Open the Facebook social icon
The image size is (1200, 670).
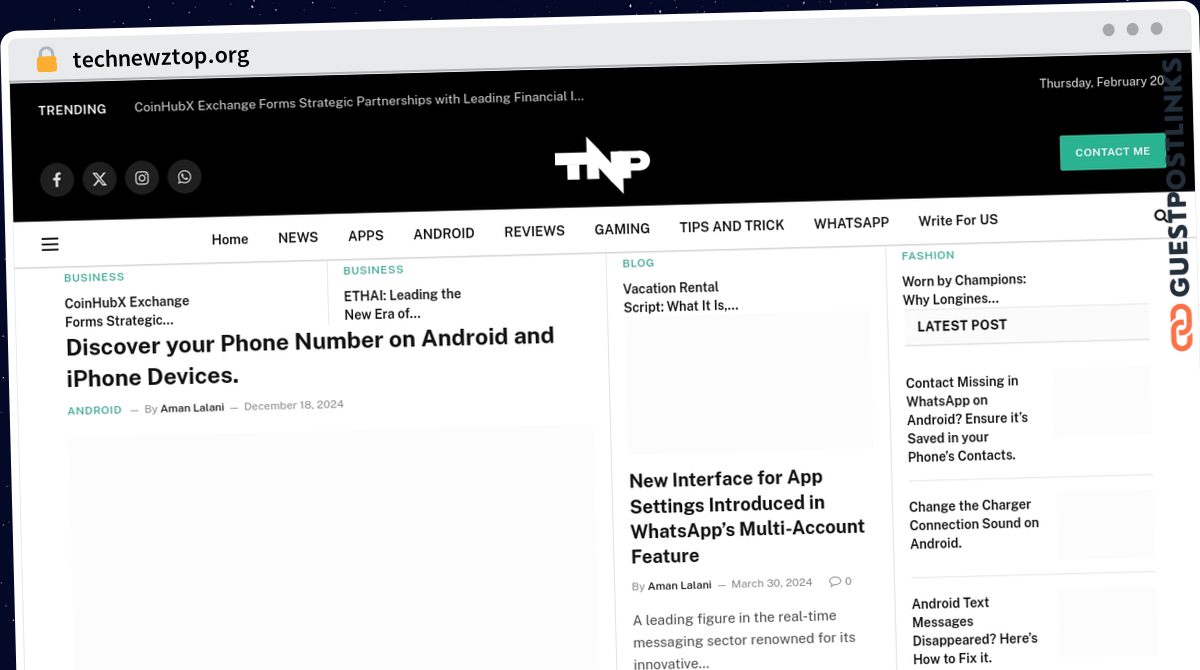(57, 180)
